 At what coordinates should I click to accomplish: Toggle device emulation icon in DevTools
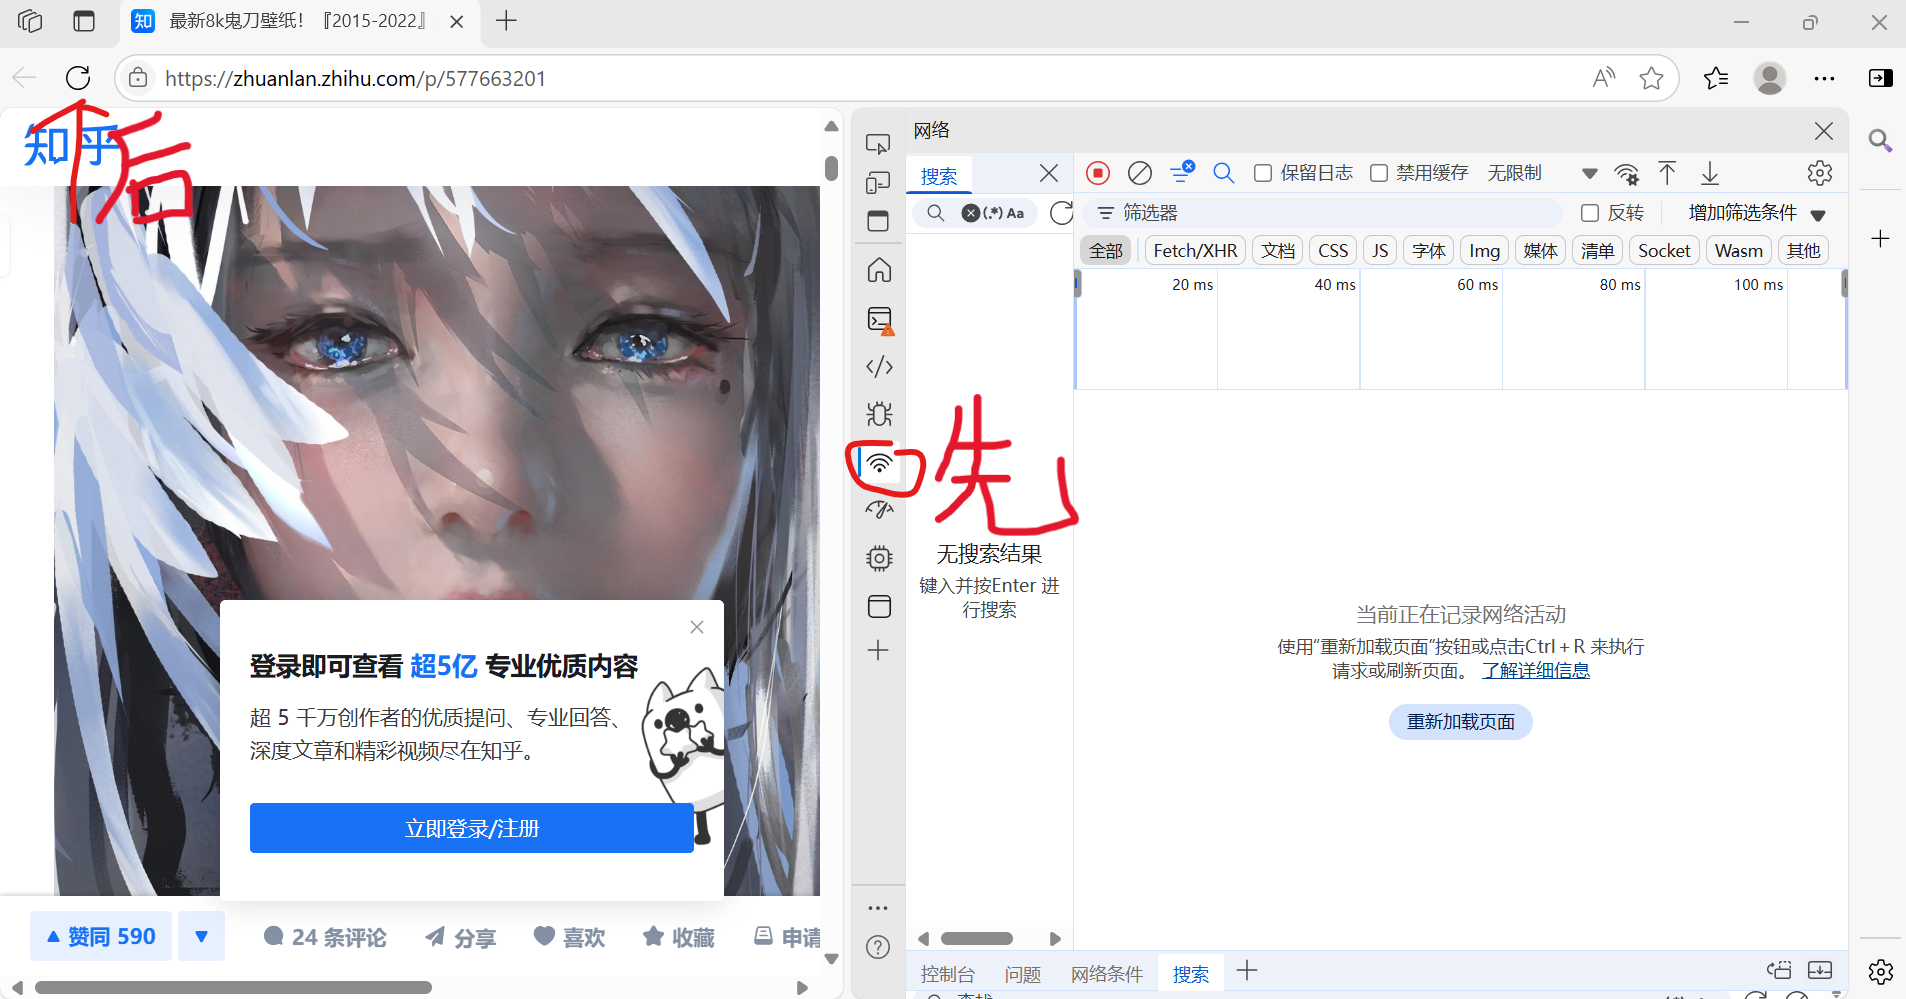click(x=878, y=183)
